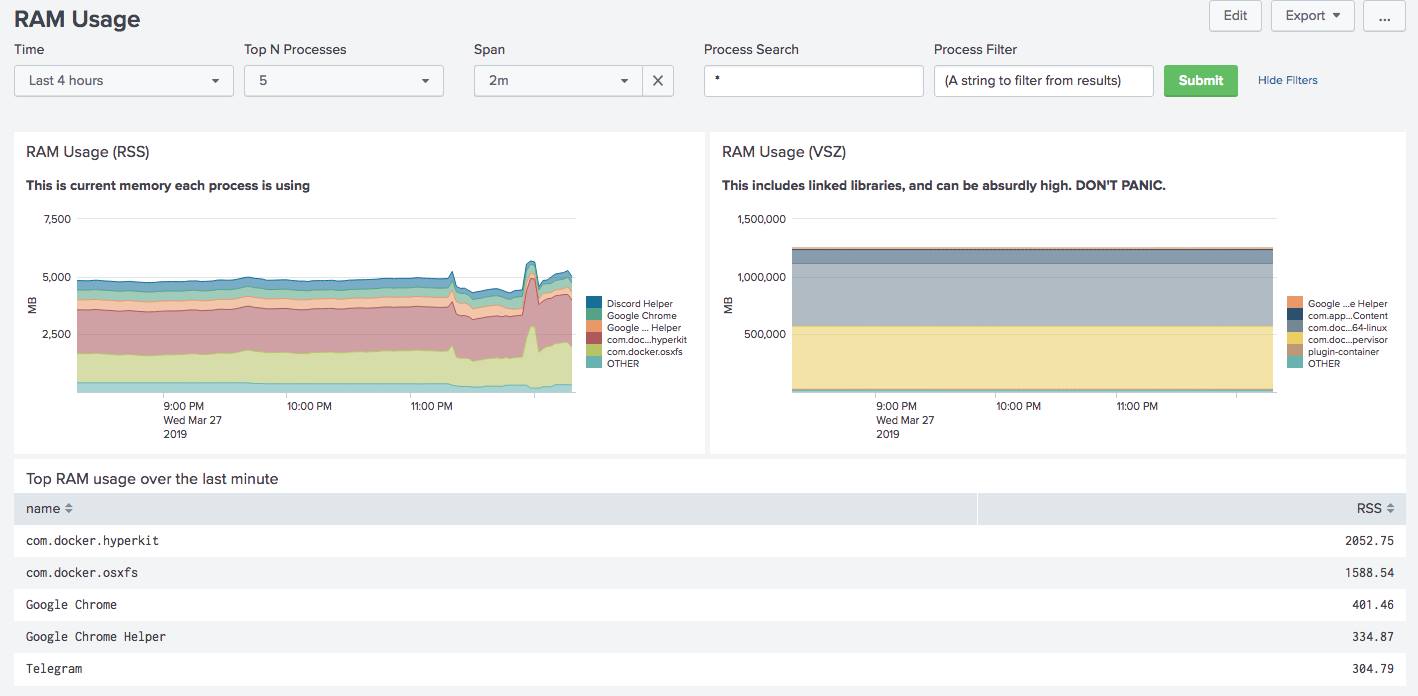Click Google Chrome legend swatch in RSS chart
The width and height of the screenshot is (1418, 696).
[594, 315]
